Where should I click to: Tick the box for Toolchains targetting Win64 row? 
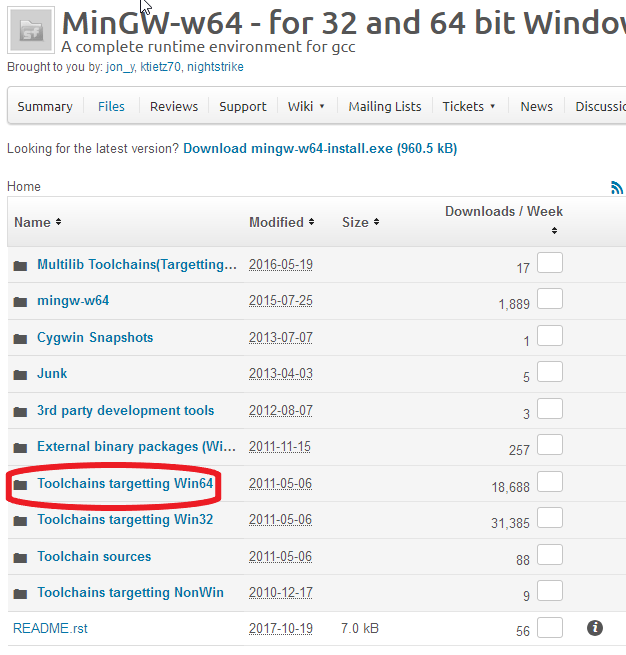pyautogui.click(x=550, y=482)
